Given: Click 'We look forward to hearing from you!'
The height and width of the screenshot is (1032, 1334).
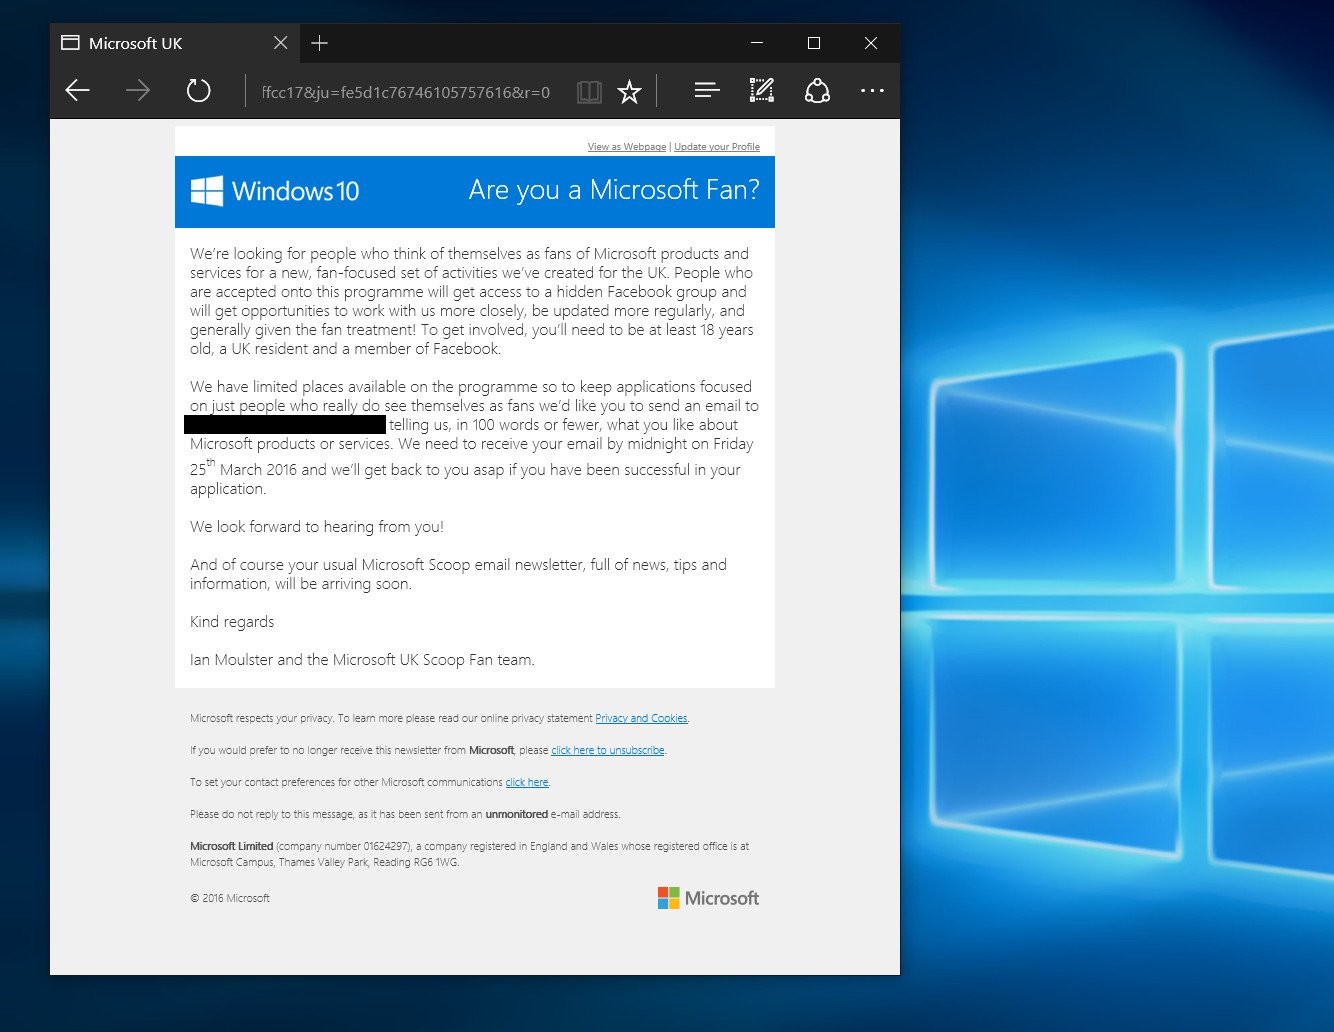Looking at the screenshot, I should (317, 526).
